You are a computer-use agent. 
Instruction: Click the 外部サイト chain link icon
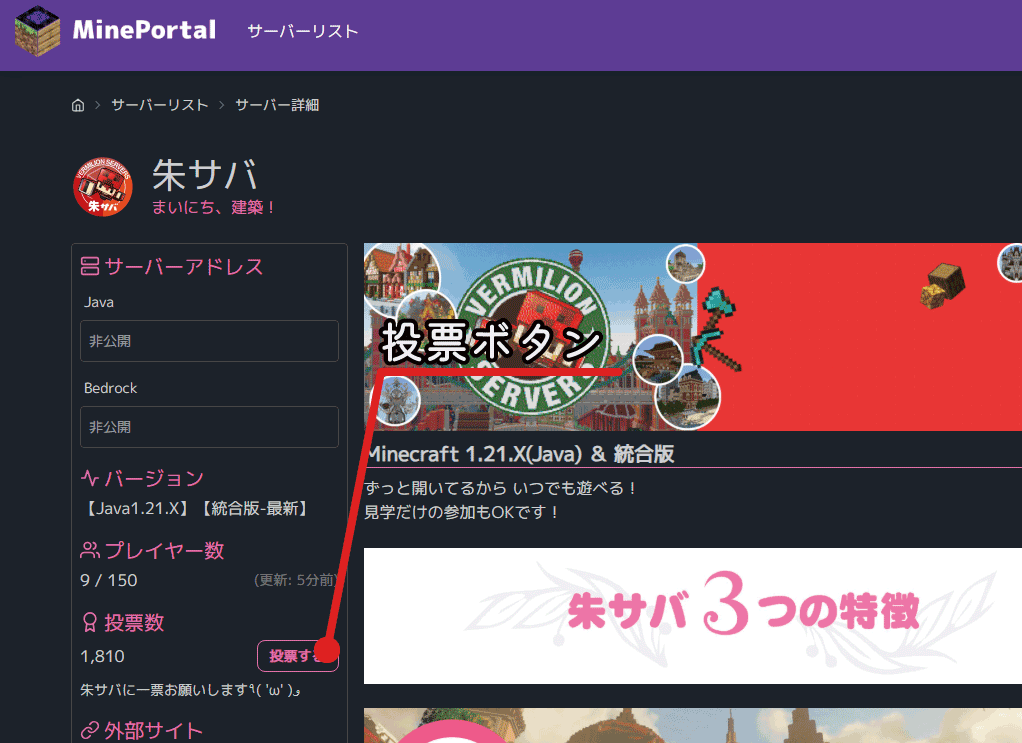(90, 731)
